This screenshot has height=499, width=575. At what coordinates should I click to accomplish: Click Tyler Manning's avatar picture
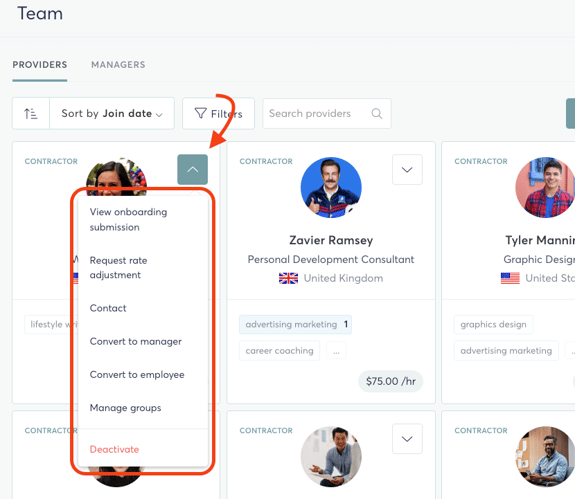pos(546,188)
